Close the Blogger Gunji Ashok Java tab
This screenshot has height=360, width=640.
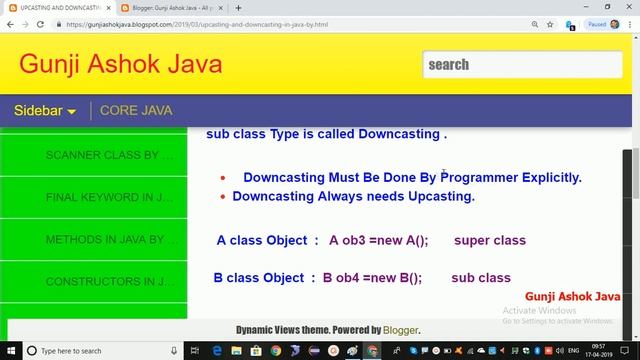pos(220,8)
